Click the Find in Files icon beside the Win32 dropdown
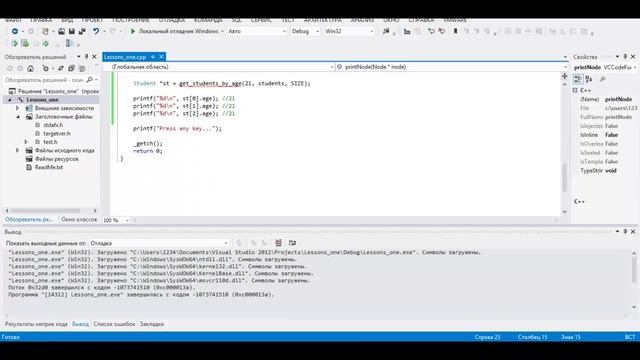 click(x=386, y=31)
